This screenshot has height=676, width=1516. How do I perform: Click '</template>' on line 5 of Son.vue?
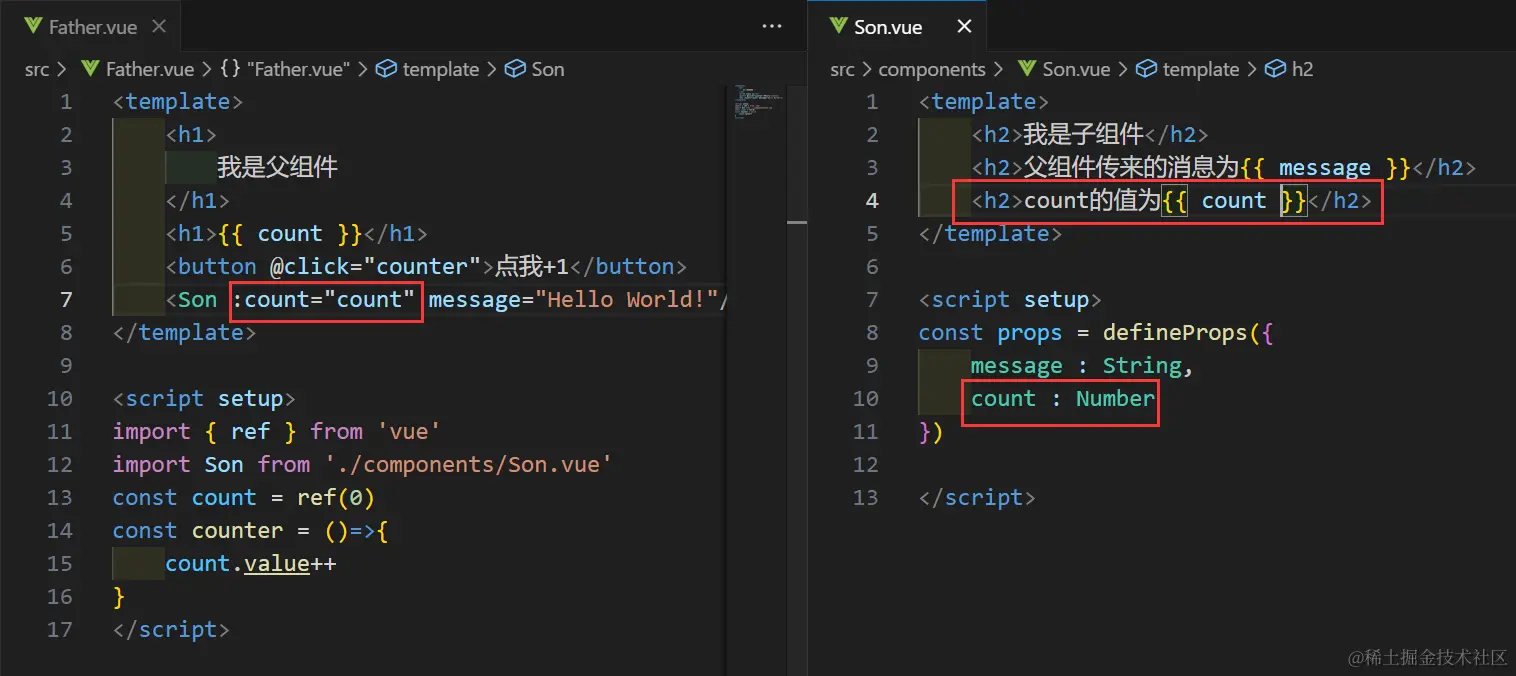[991, 233]
